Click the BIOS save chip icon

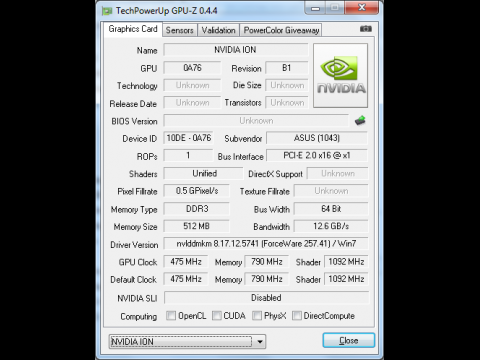click(360, 120)
